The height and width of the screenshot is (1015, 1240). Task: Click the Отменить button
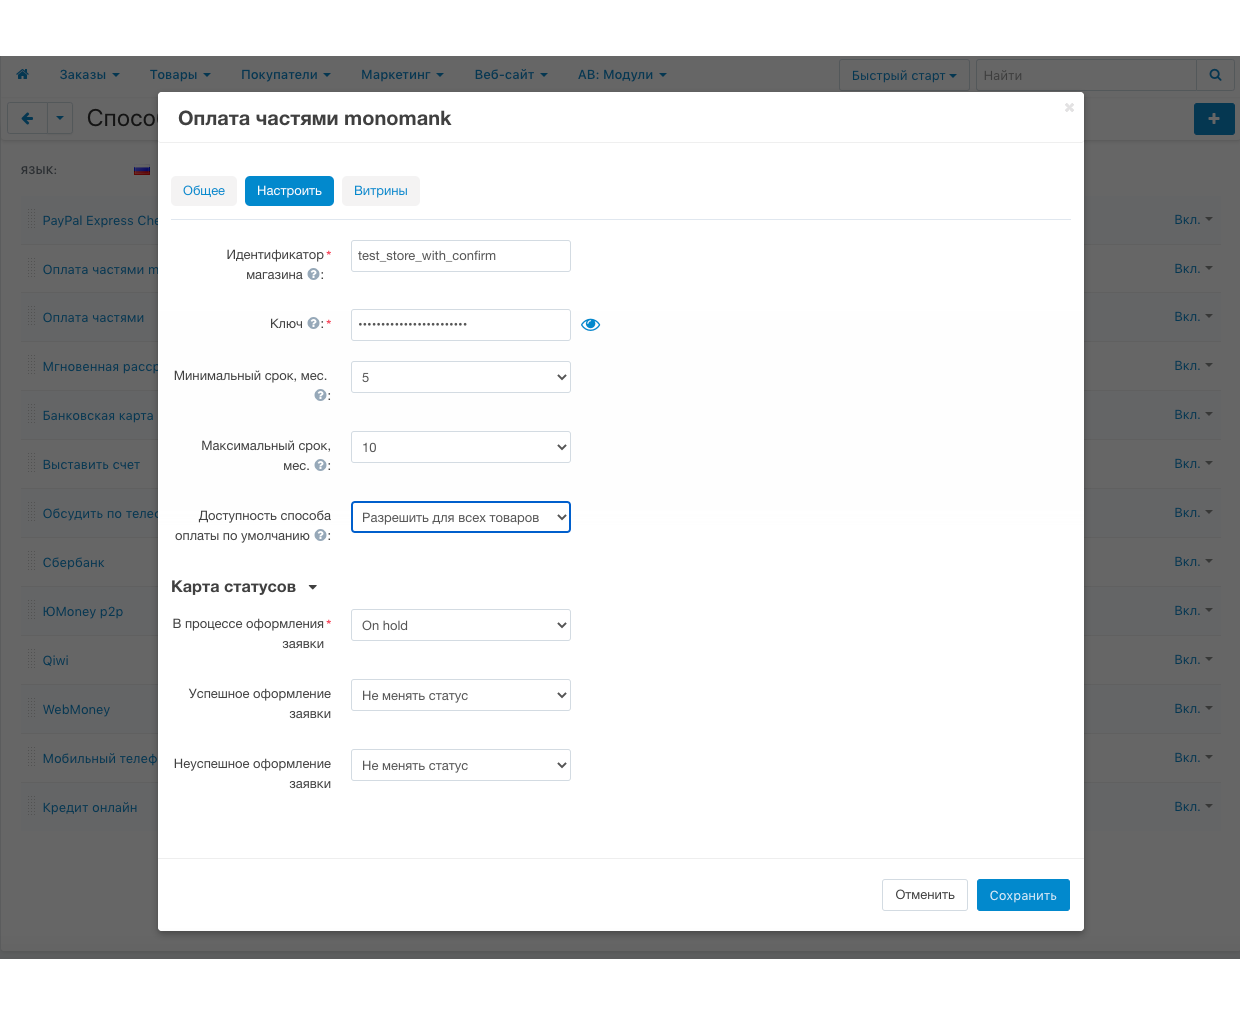pos(924,895)
